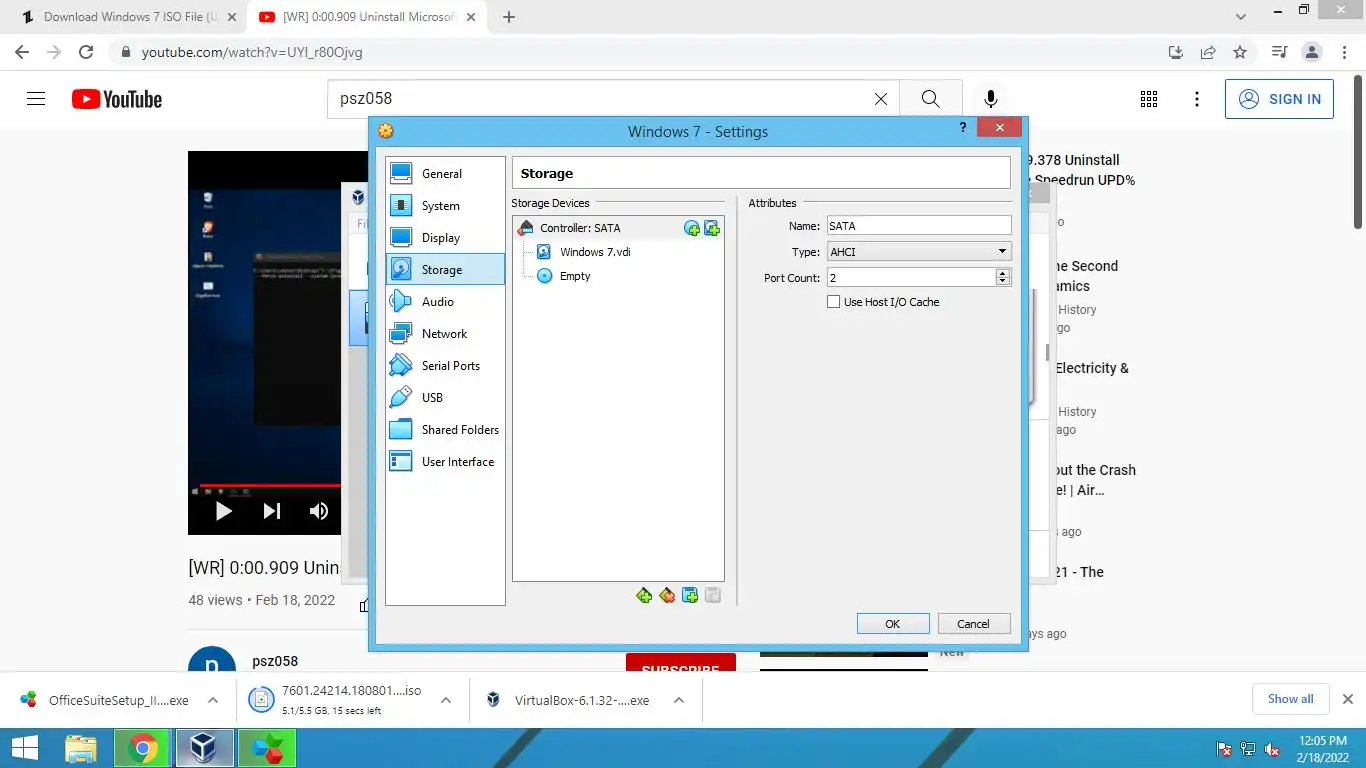Open Chrome tab search chevron
This screenshot has height=768, width=1366.
(x=1241, y=17)
